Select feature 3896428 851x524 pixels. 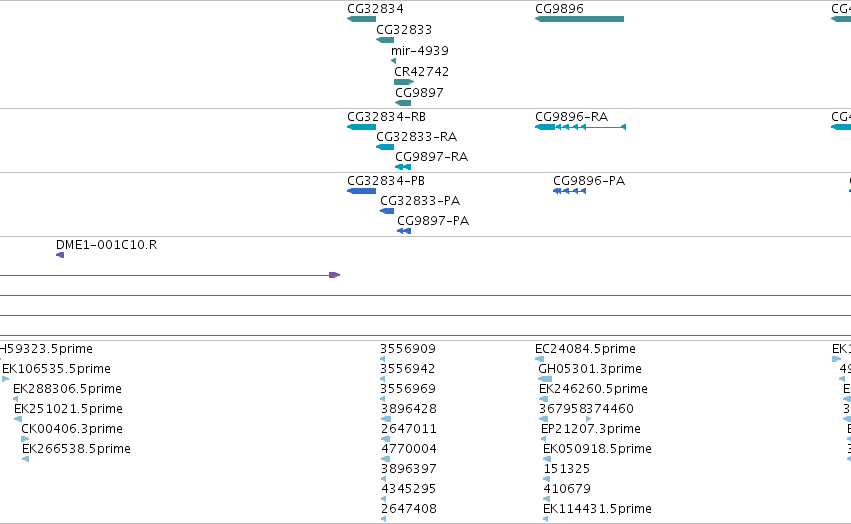pos(409,409)
